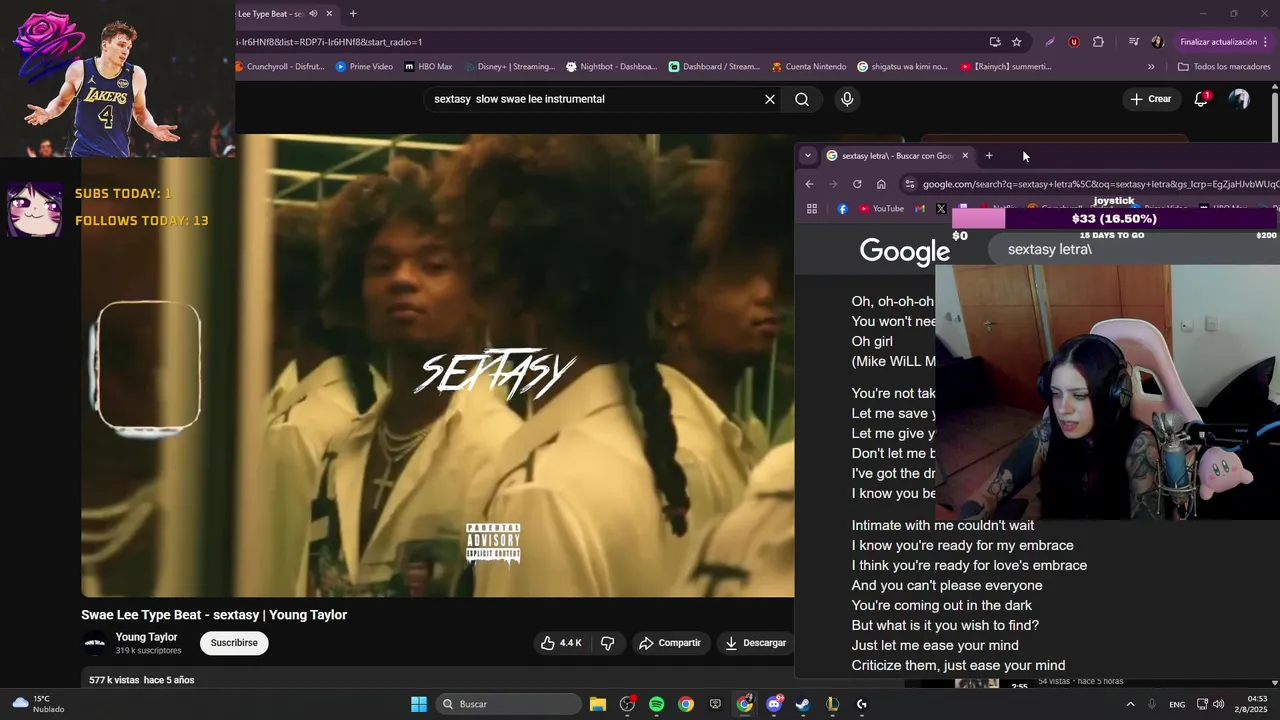The width and height of the screenshot is (1280, 720).
Task: Open Cuenta Nintendo bookmark
Action: click(x=809, y=67)
